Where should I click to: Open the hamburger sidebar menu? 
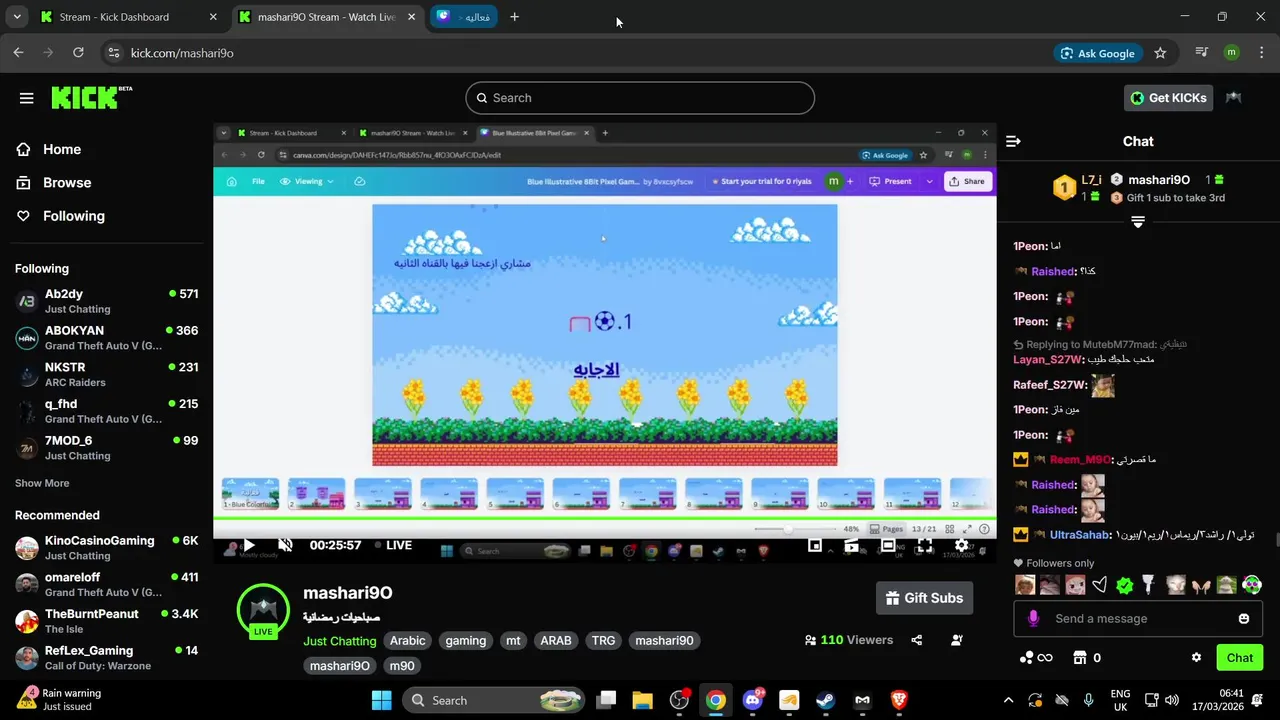(x=26, y=98)
